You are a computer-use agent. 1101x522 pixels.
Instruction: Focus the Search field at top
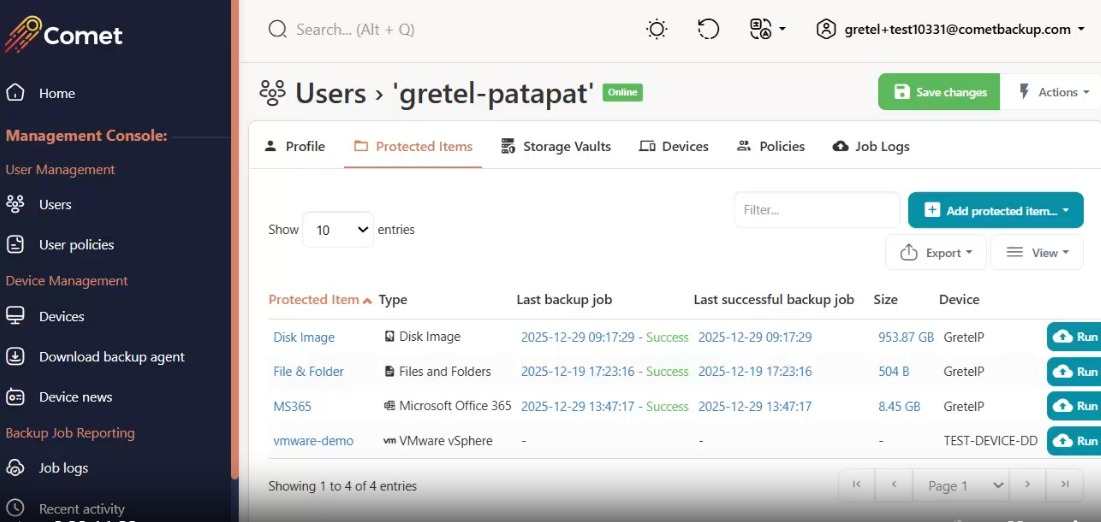click(x=355, y=30)
